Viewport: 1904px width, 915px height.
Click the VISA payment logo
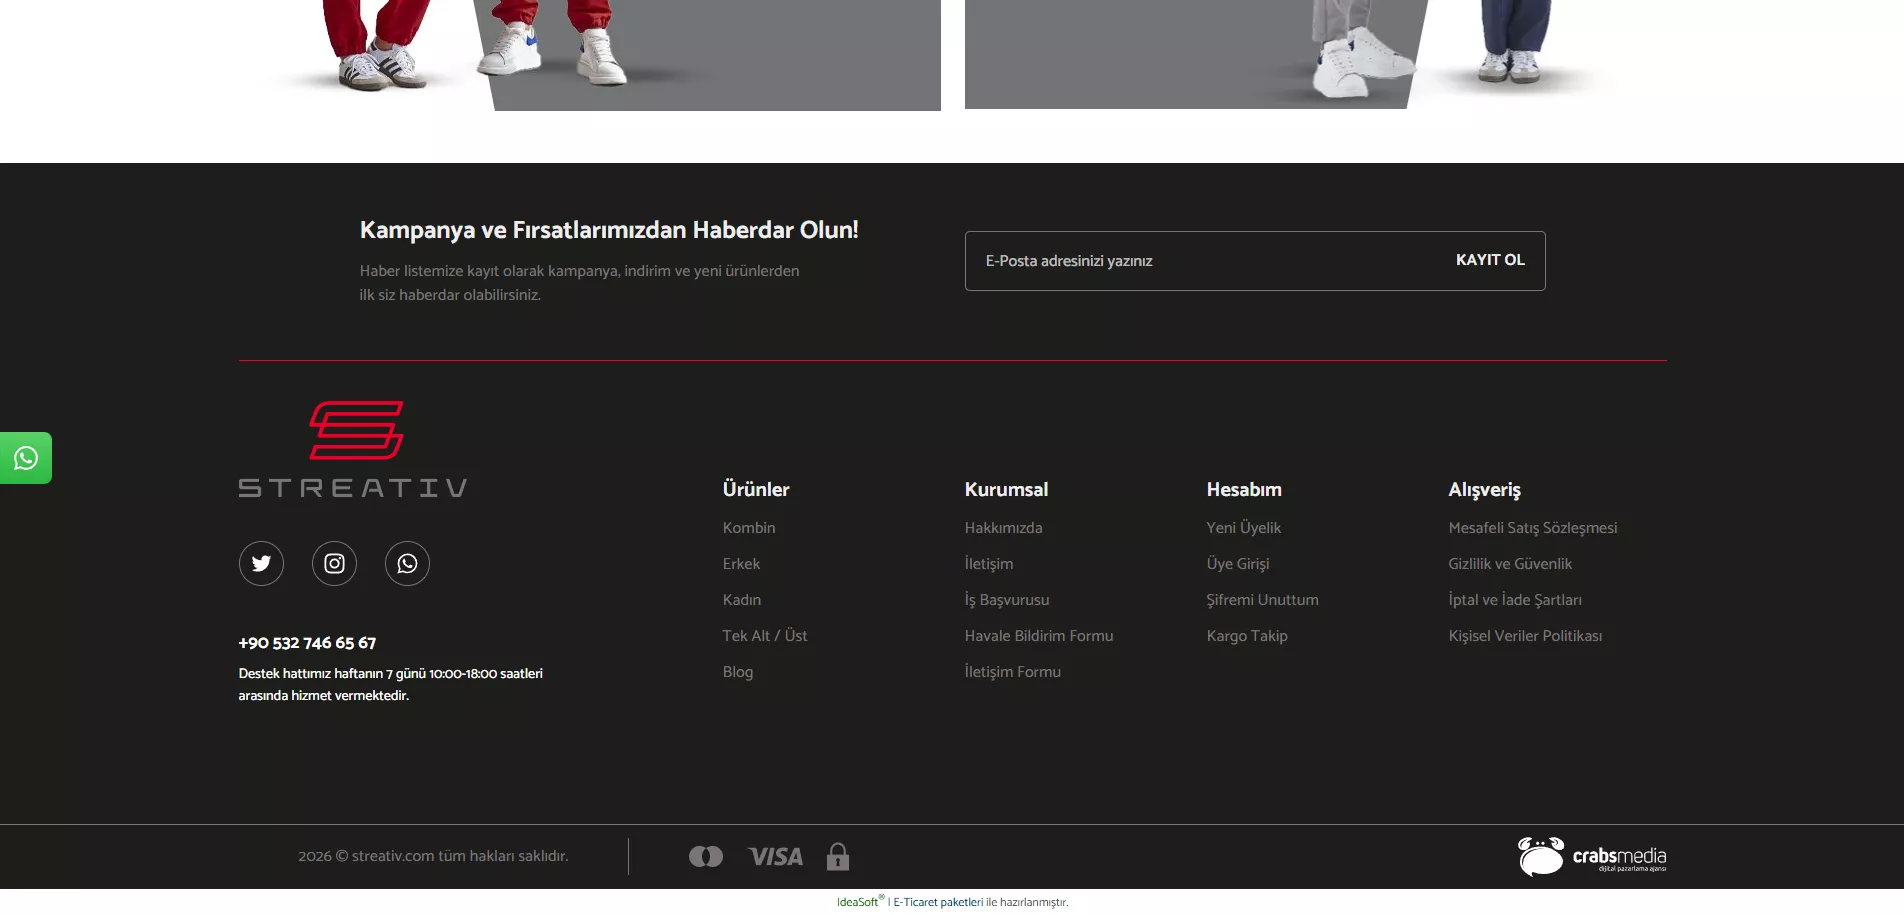pos(775,857)
